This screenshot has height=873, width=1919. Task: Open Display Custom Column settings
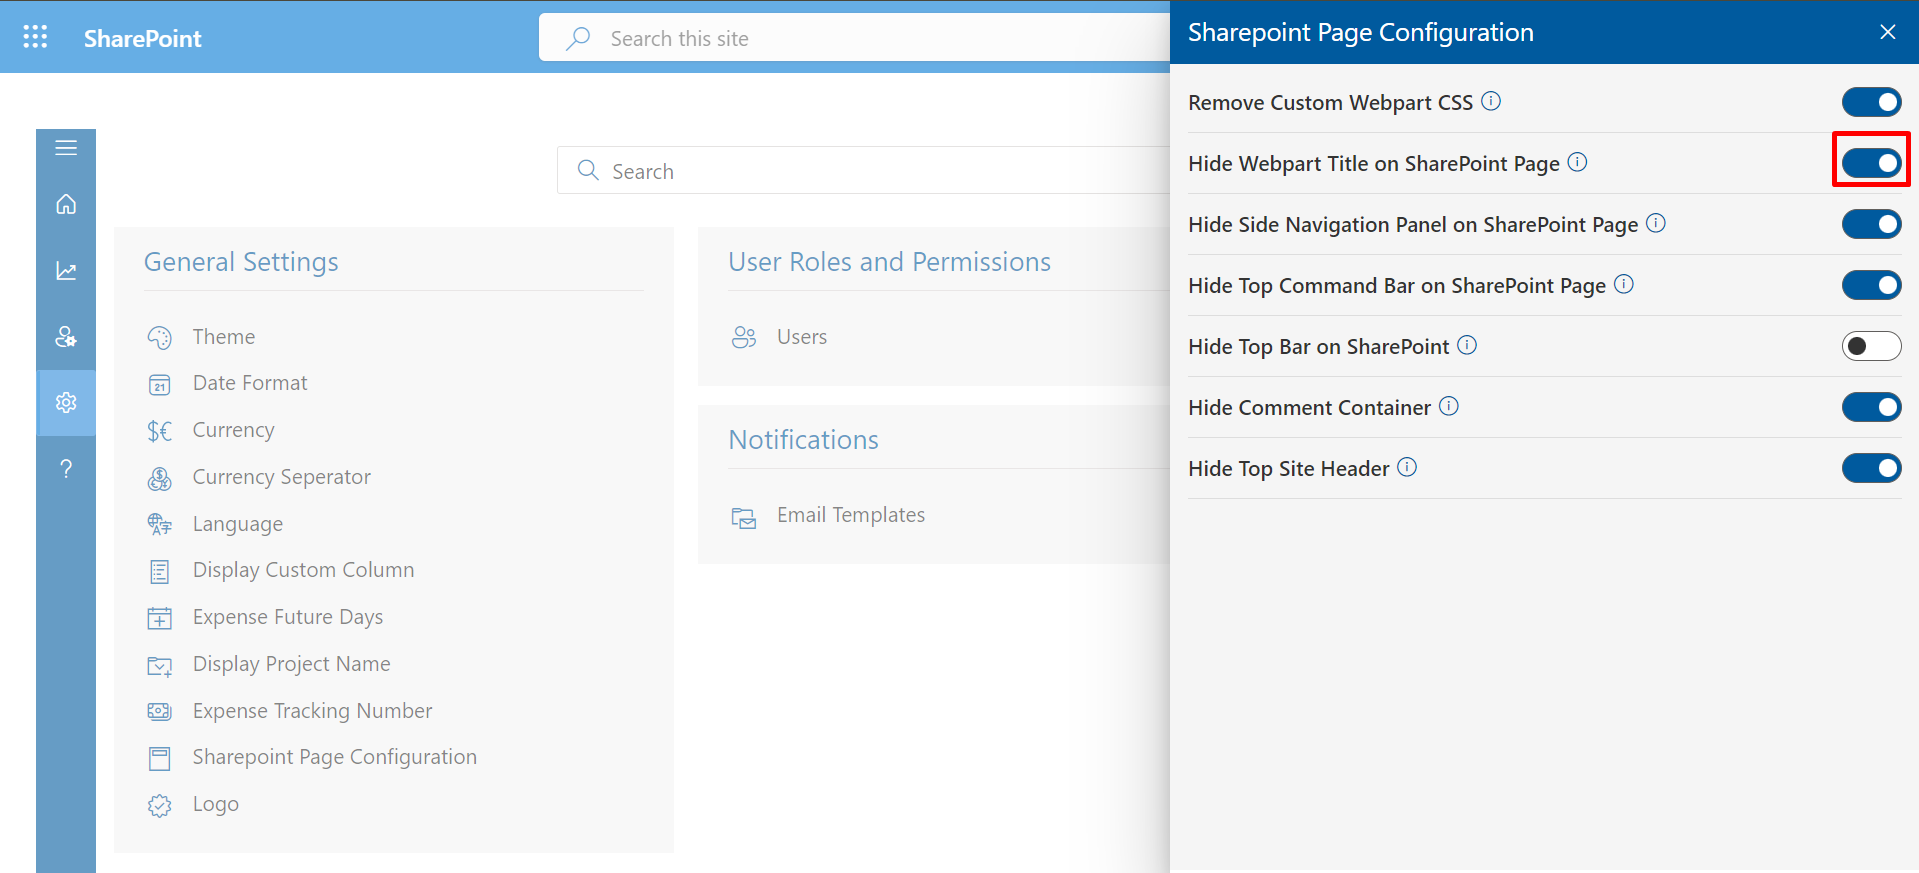click(303, 570)
